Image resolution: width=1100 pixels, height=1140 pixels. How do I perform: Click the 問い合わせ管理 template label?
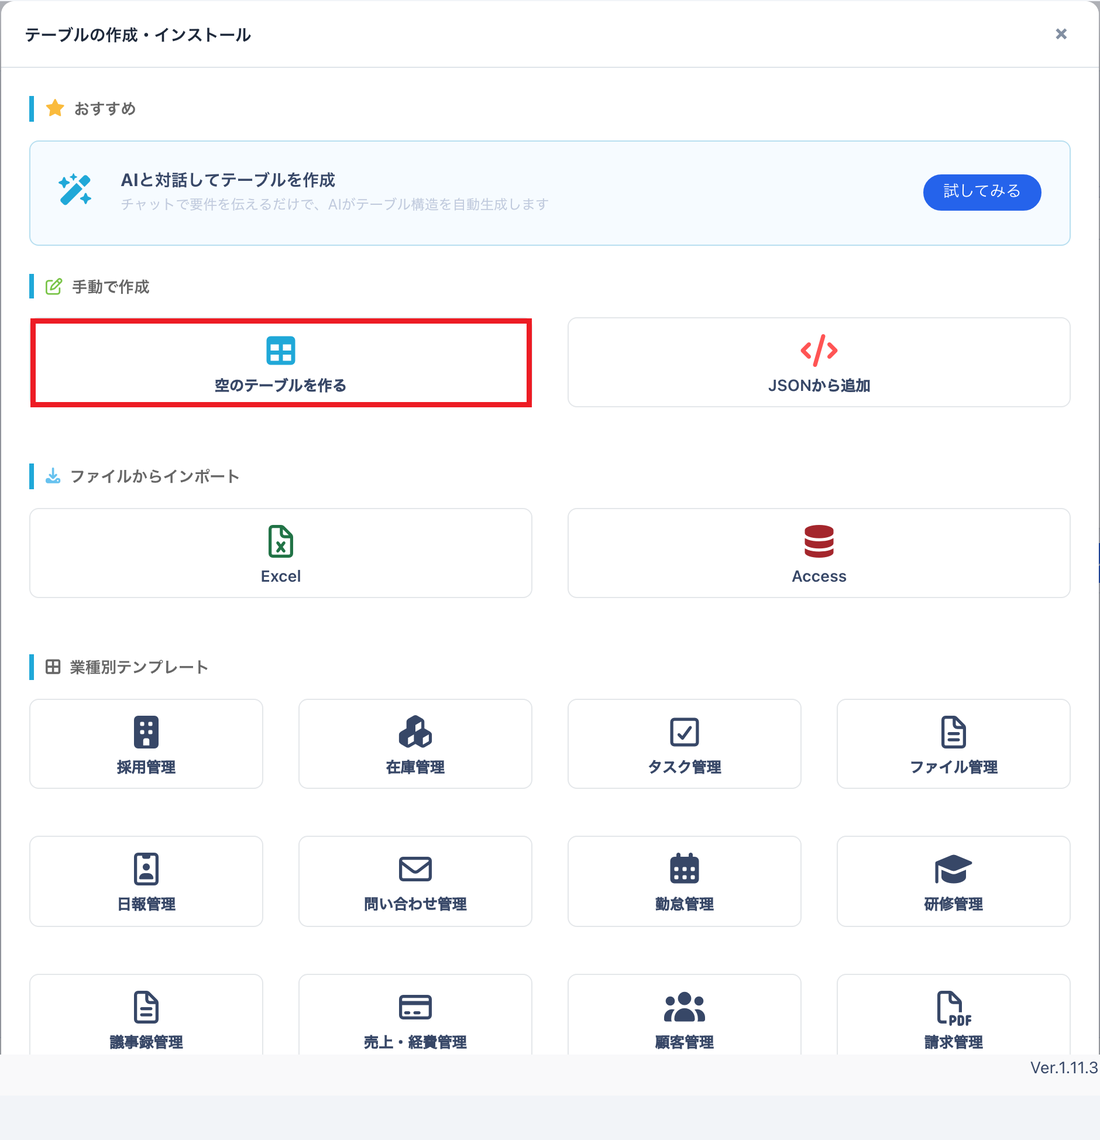click(x=415, y=904)
